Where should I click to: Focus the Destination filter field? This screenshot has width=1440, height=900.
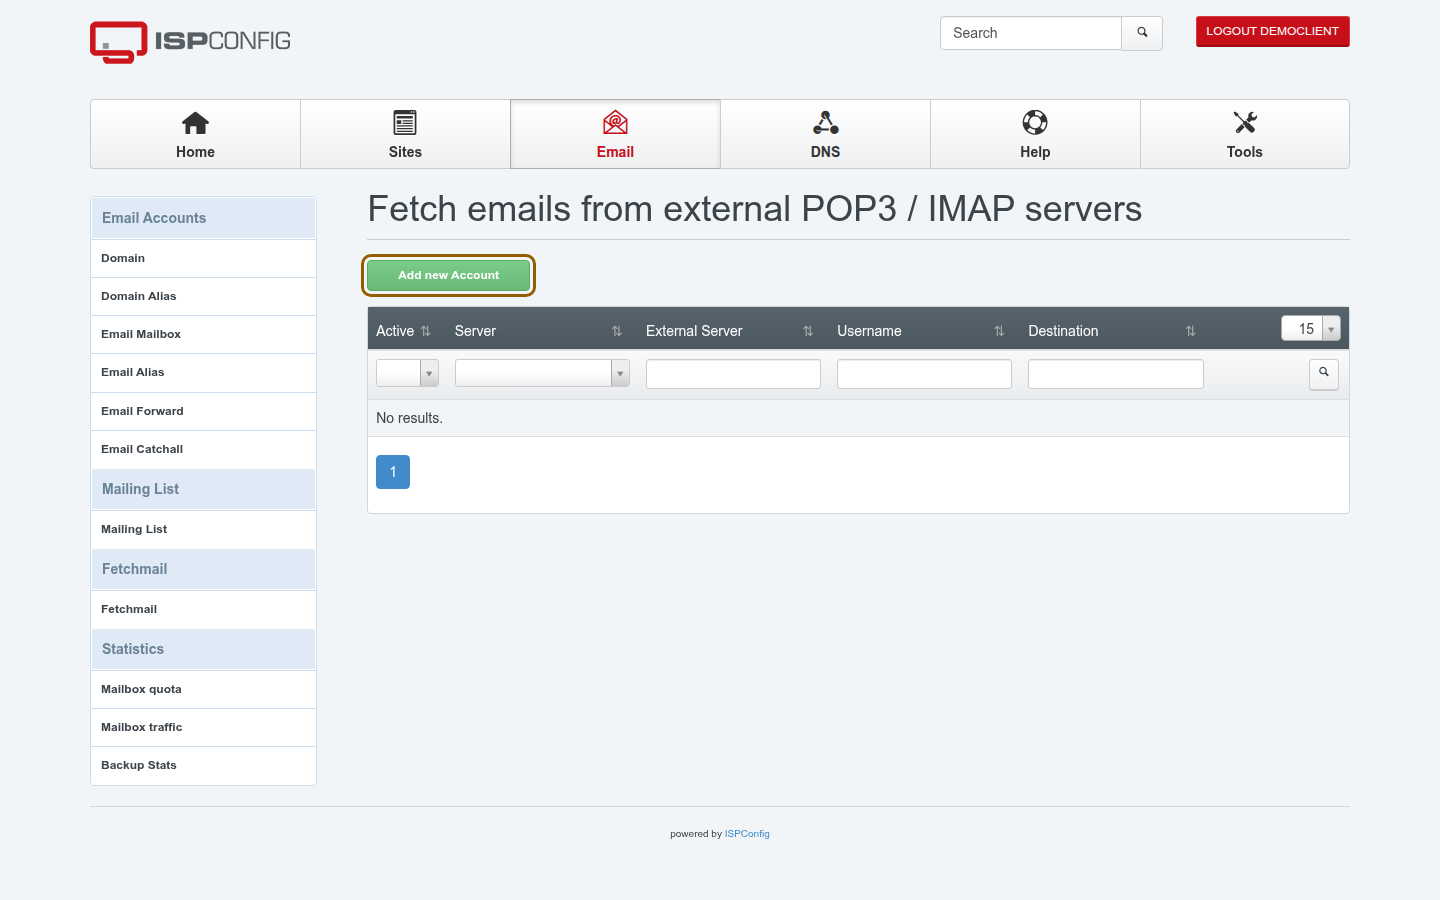click(1116, 374)
